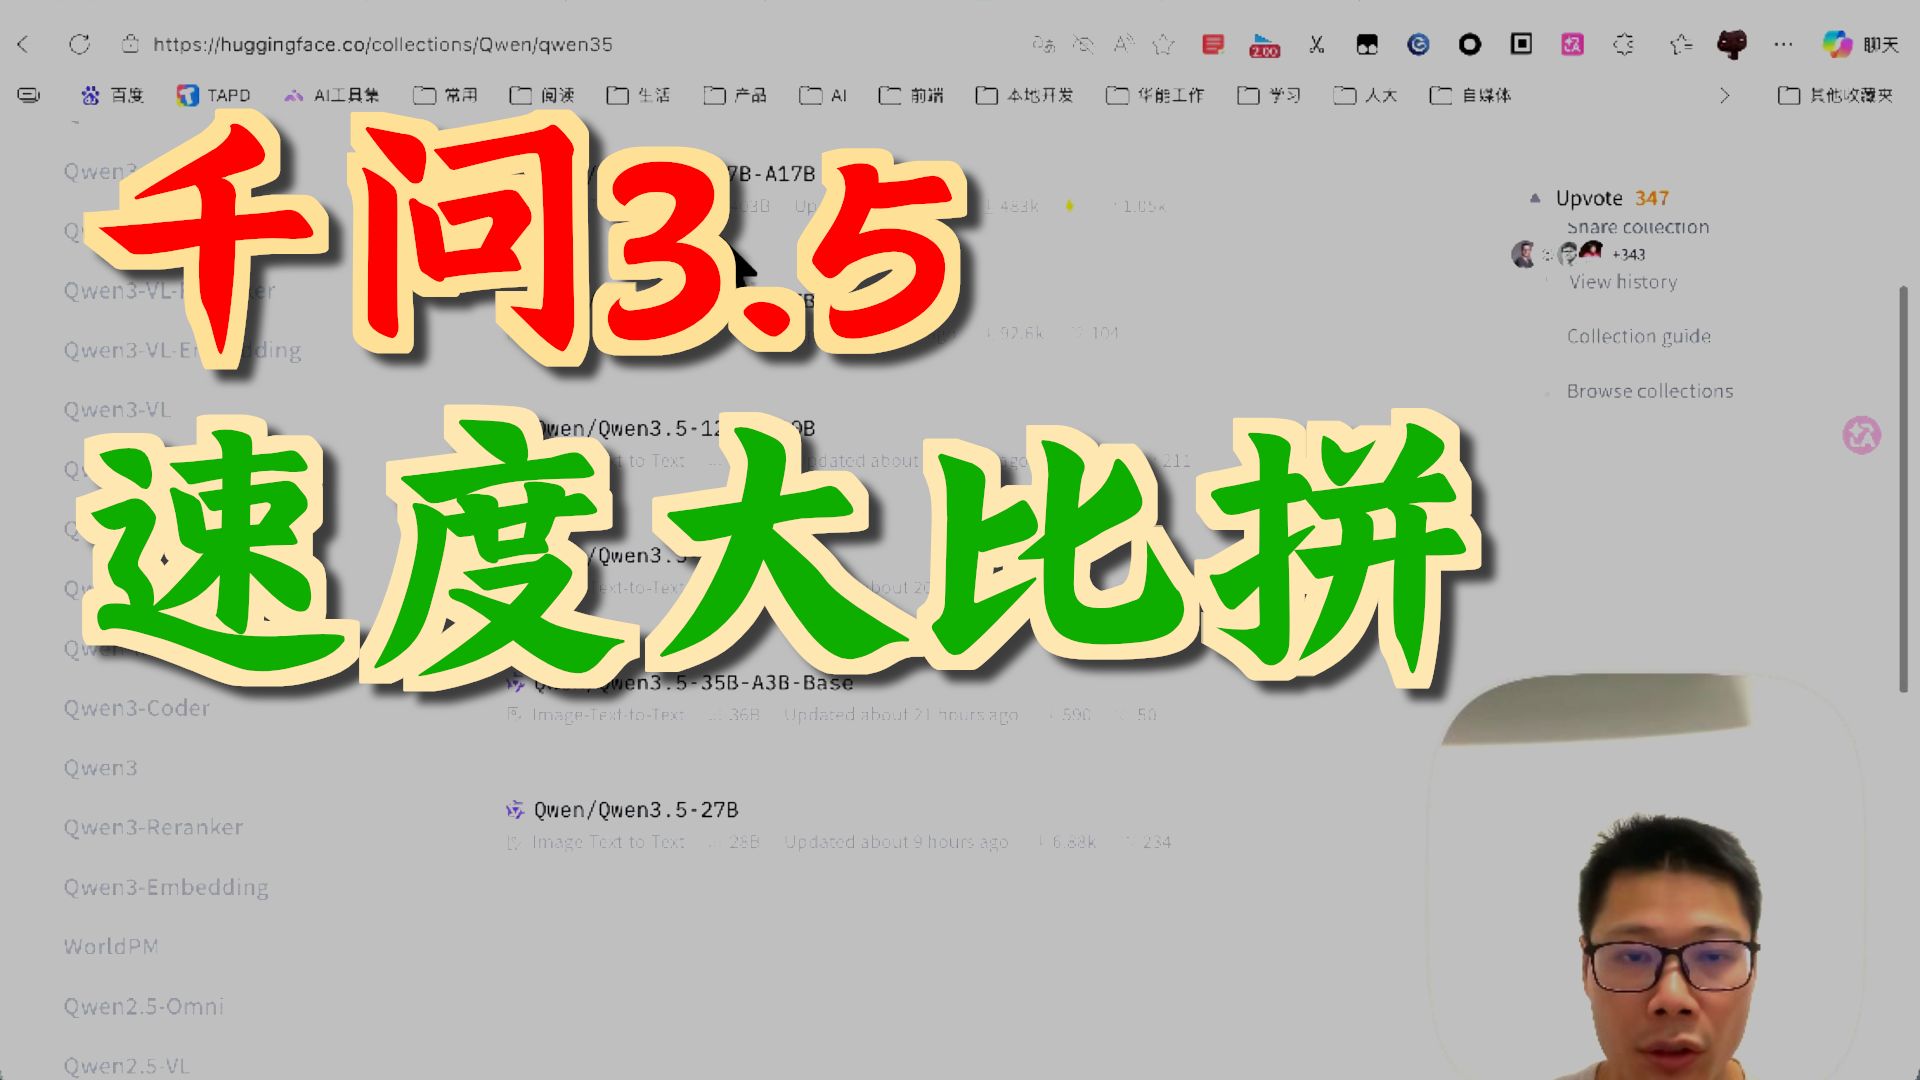
Task: Open the scissors screenshot extension
Action: (x=1316, y=44)
